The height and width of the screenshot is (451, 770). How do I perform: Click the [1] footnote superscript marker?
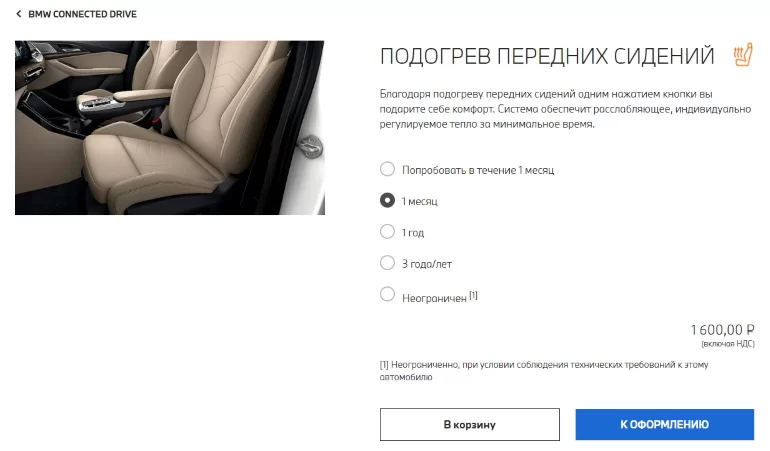pos(473,295)
